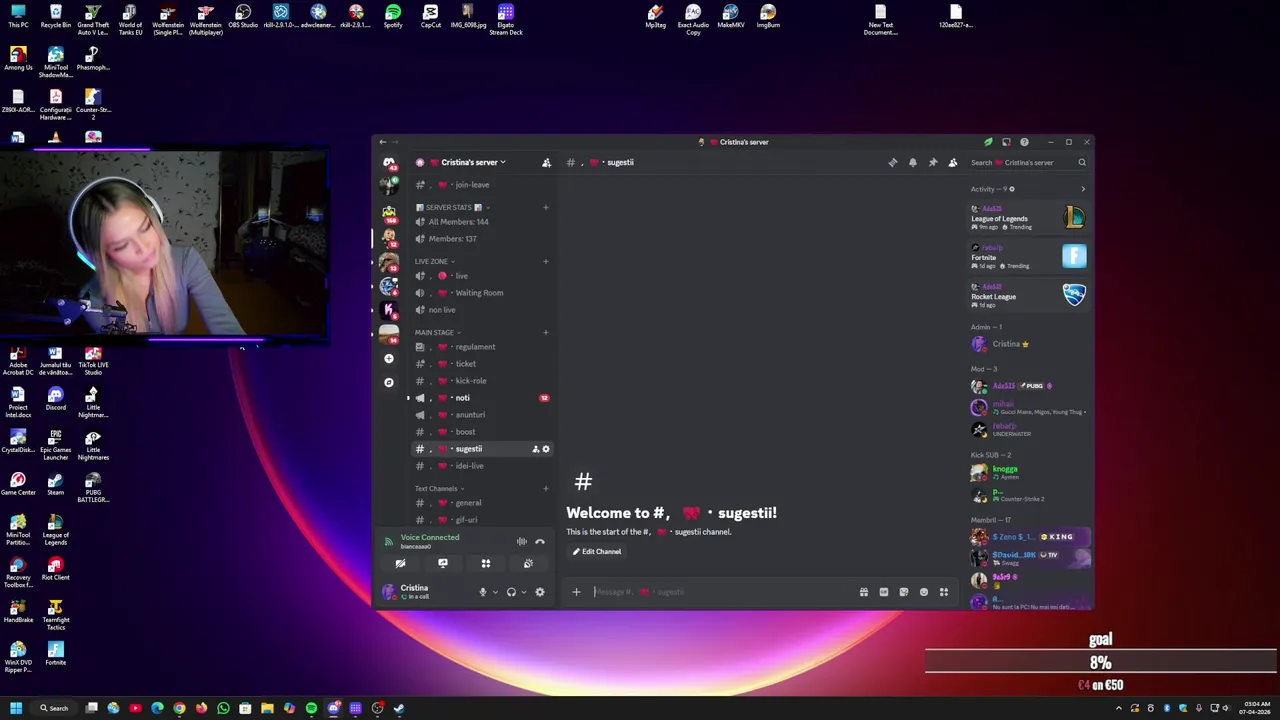Viewport: 1280px width, 720px height.
Task: Open the regulament channel
Action: 482,347
